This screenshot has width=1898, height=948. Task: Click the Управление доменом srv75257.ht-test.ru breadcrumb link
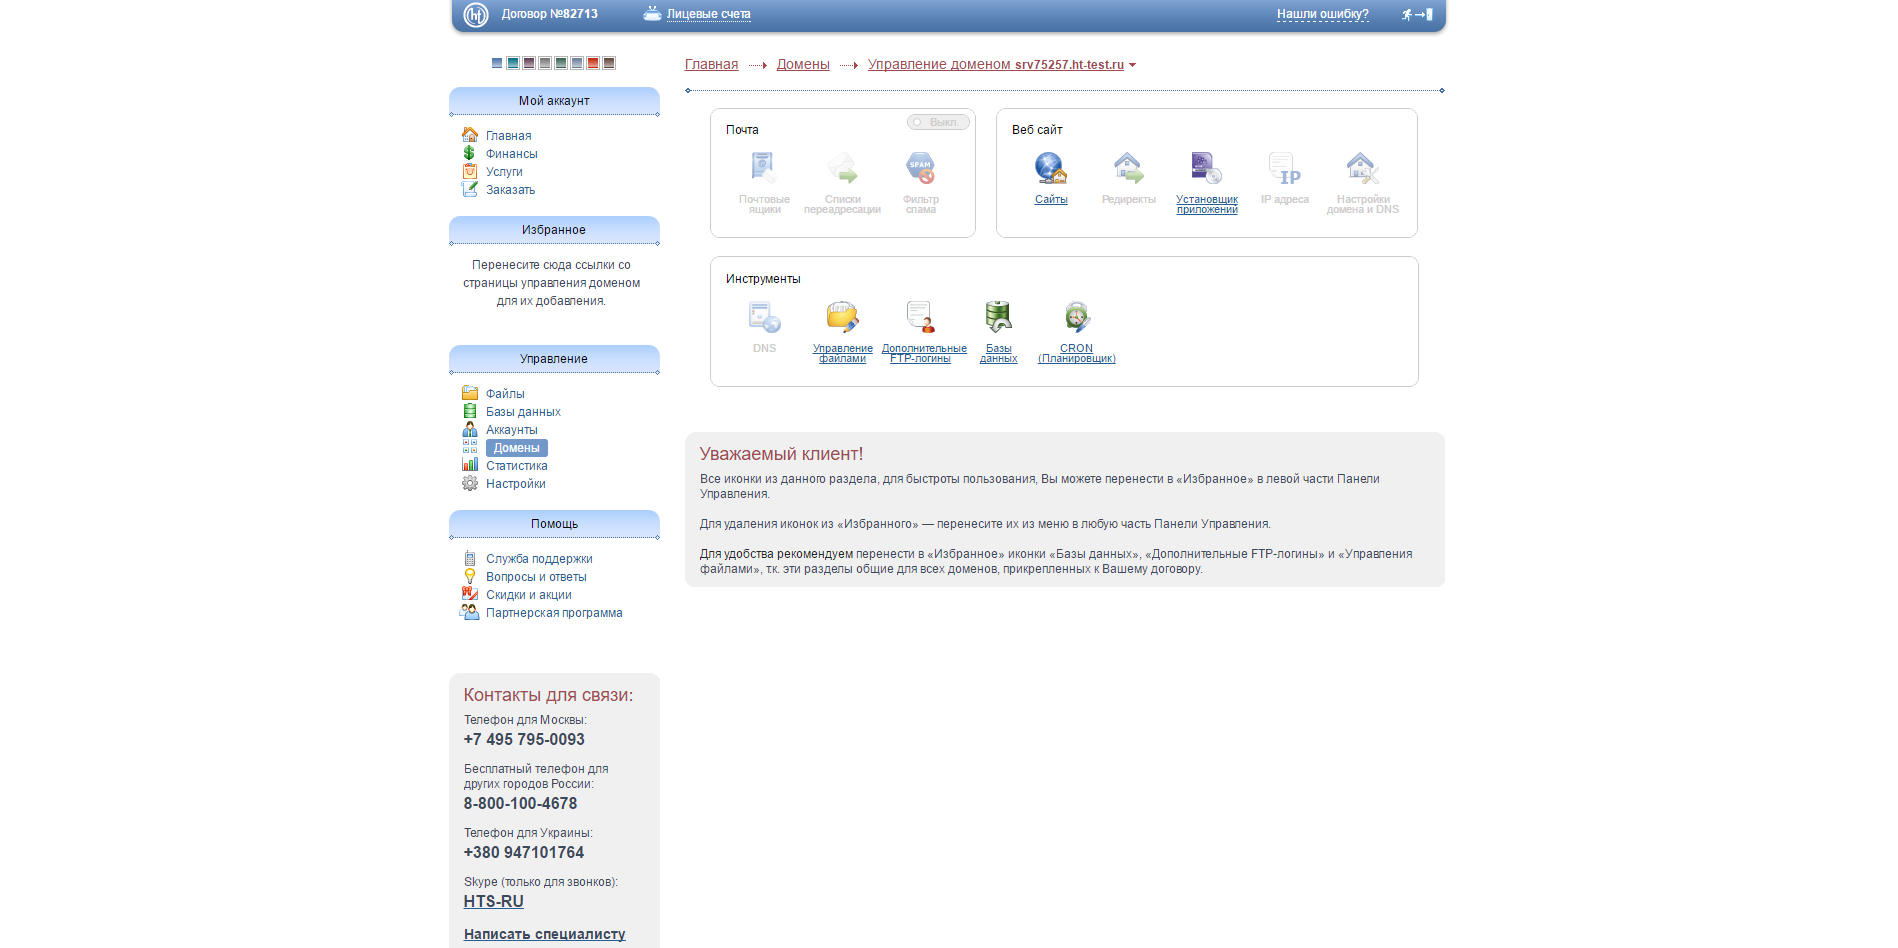(996, 64)
